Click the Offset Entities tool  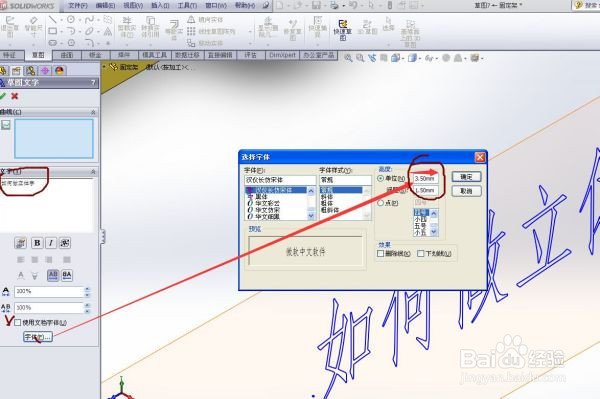coord(174,29)
